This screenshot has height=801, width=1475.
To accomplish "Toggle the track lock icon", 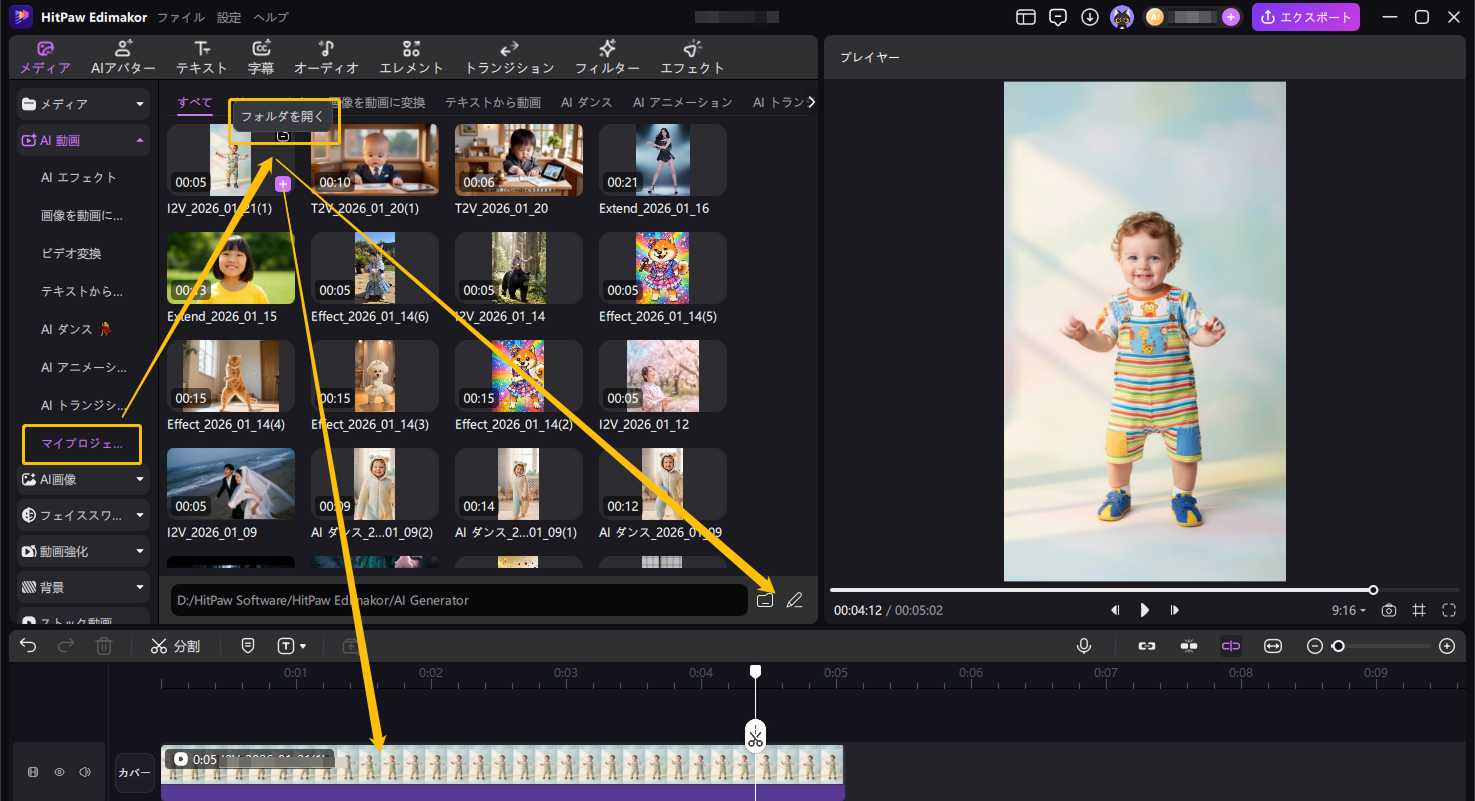I will tap(33, 772).
